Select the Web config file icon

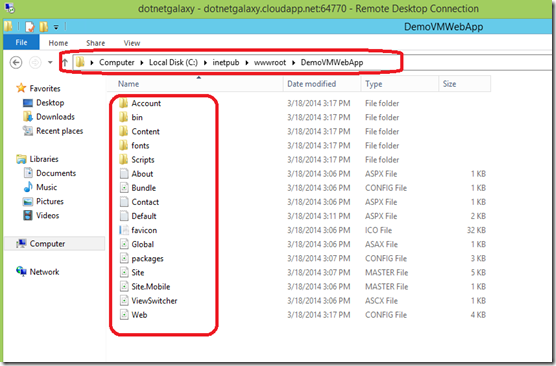point(124,315)
